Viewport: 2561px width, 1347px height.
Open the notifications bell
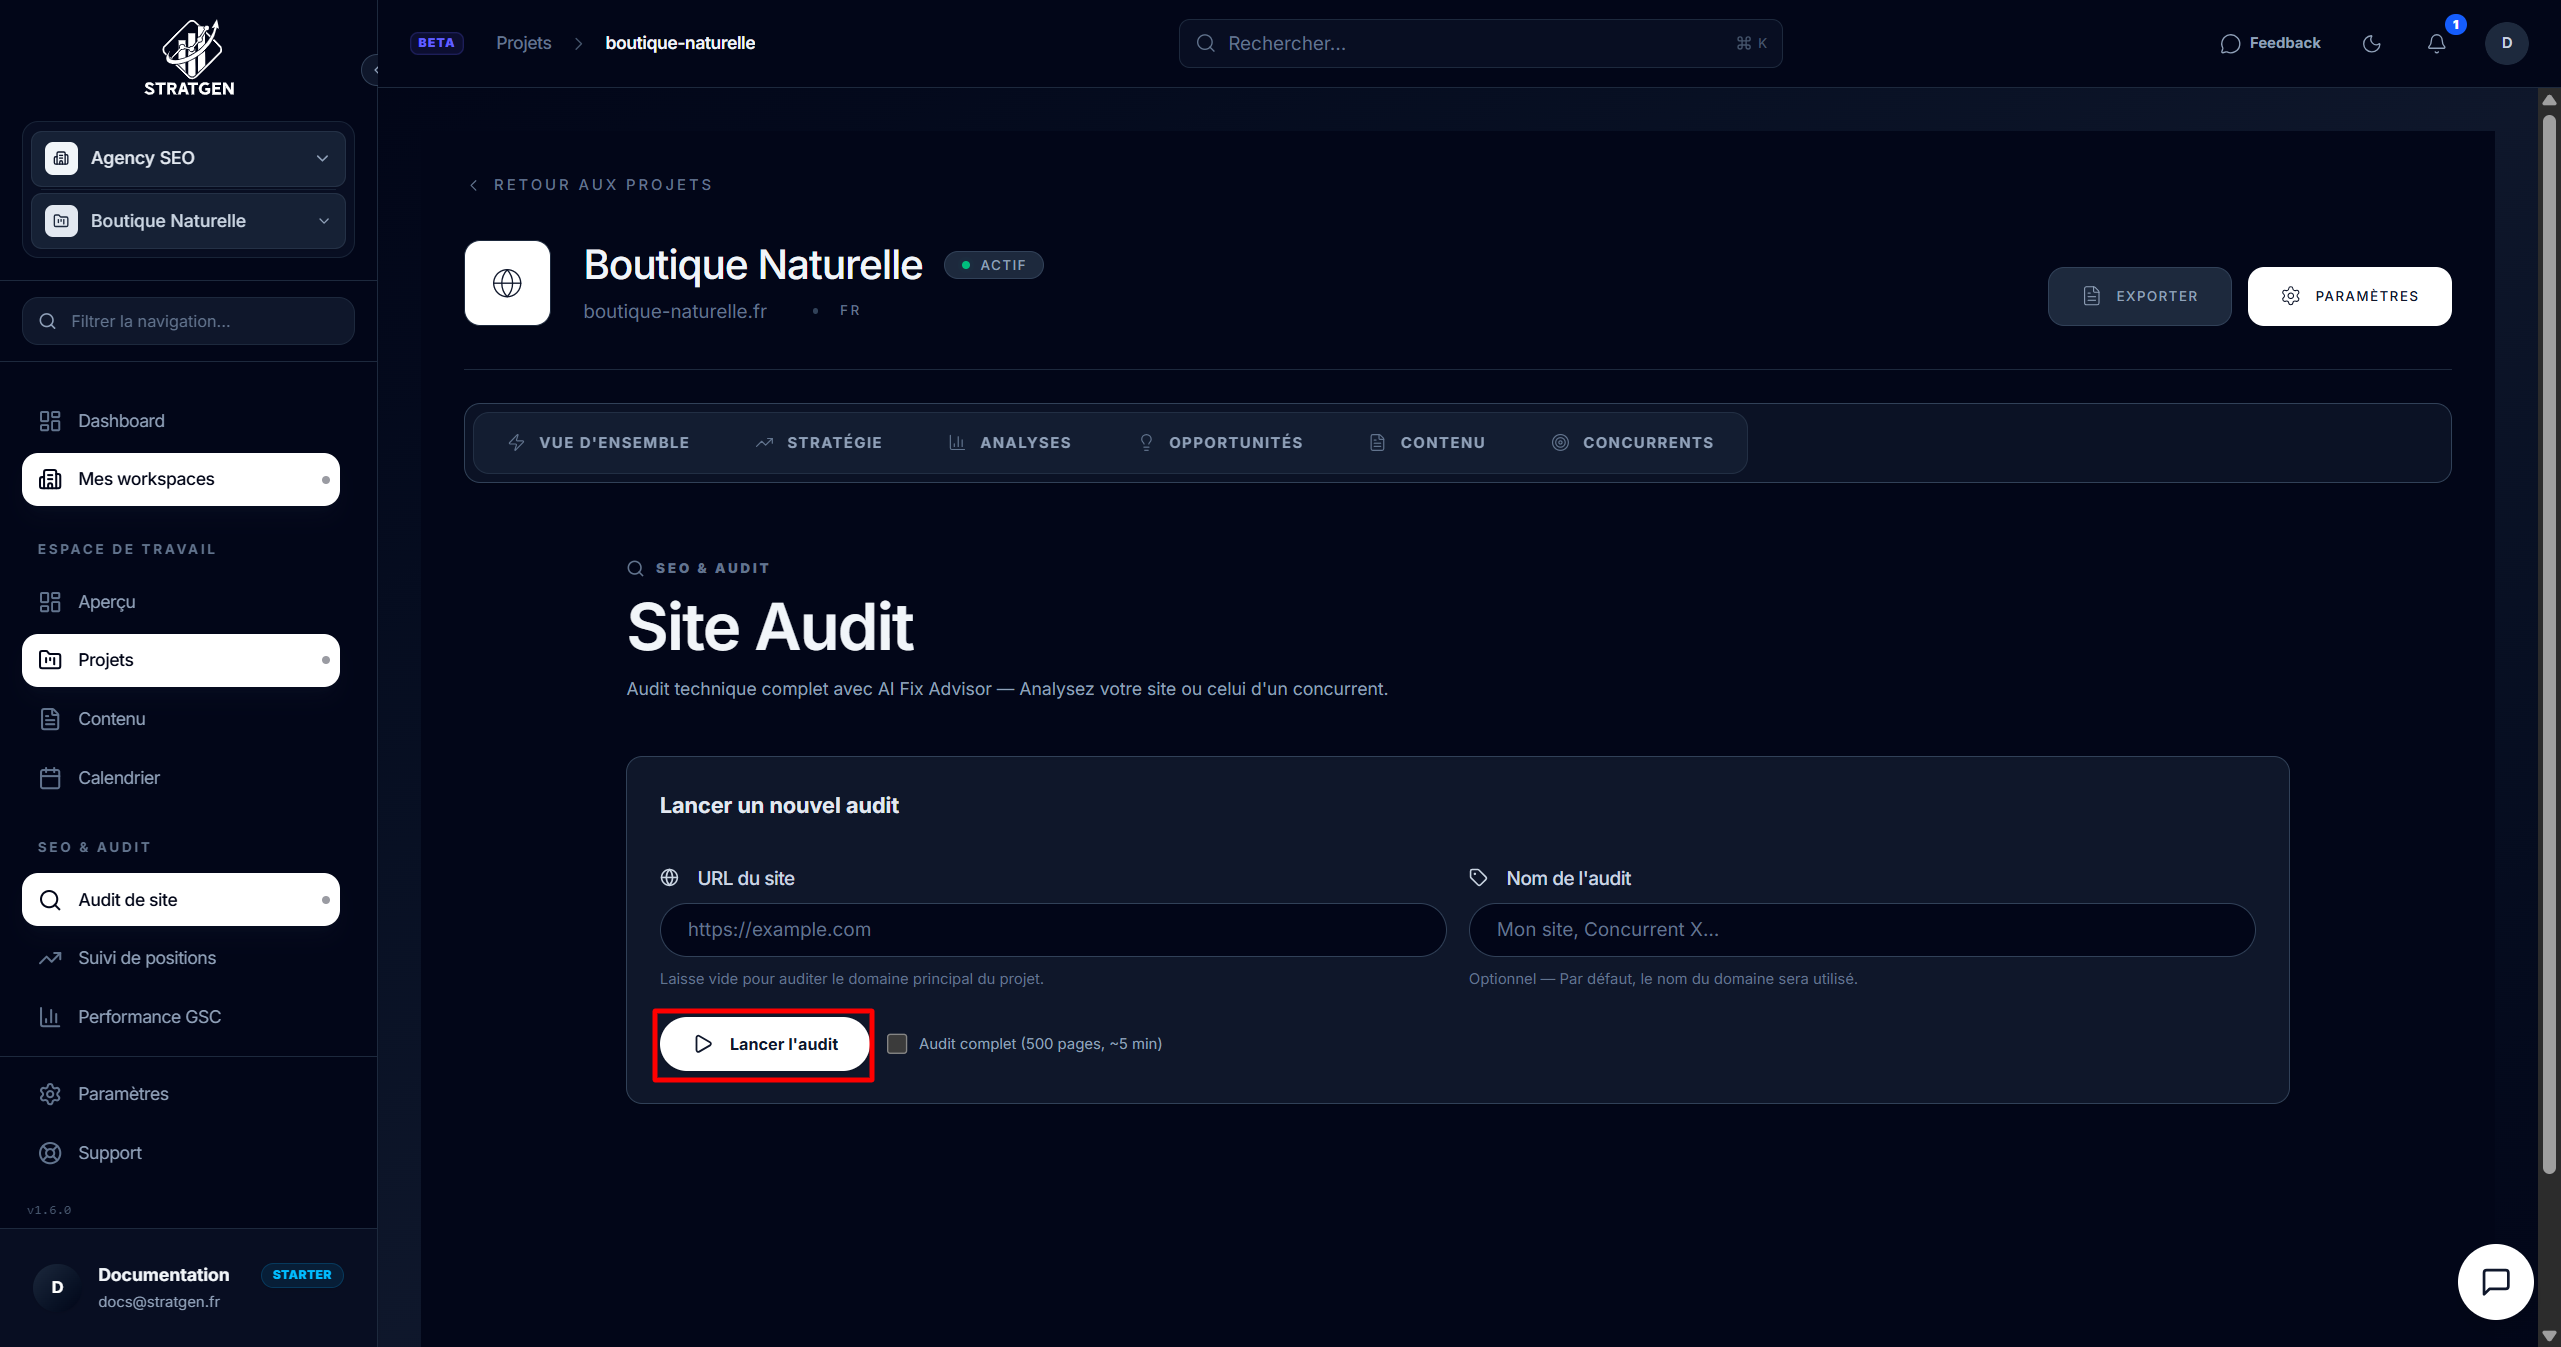coord(2437,43)
